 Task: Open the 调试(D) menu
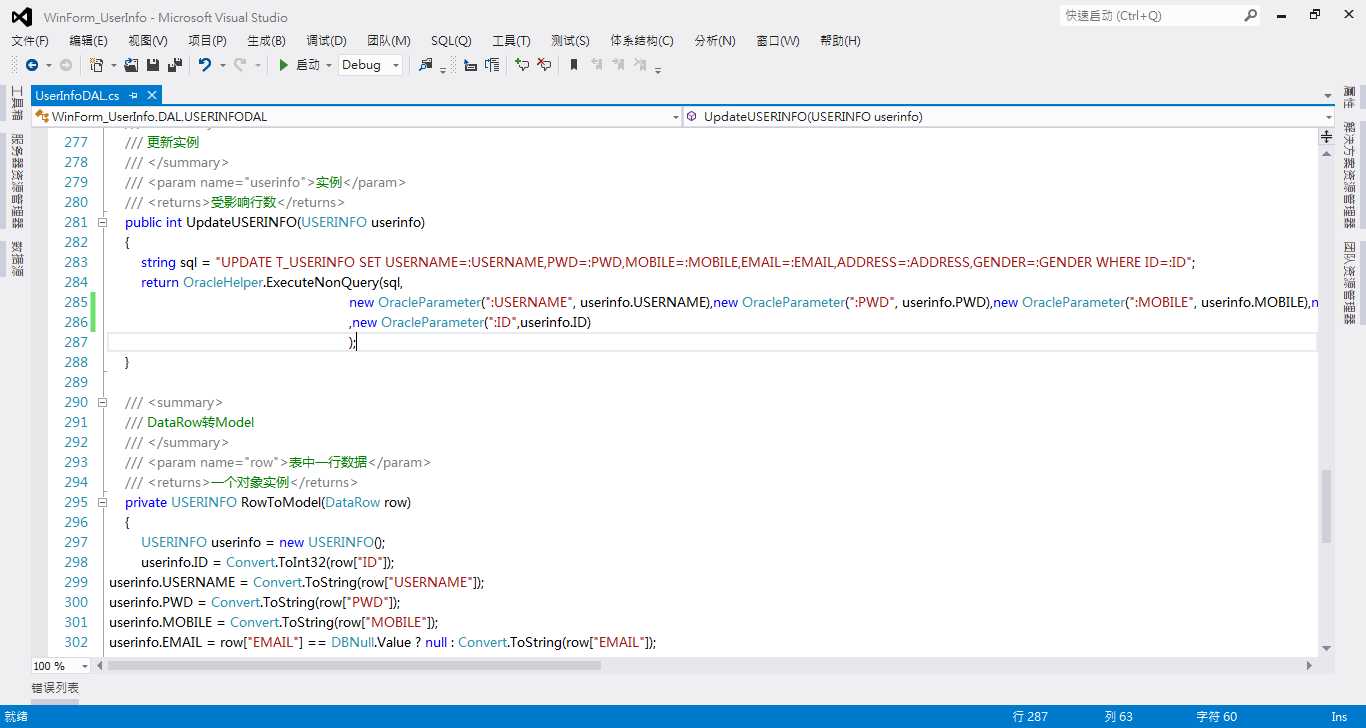(326, 40)
